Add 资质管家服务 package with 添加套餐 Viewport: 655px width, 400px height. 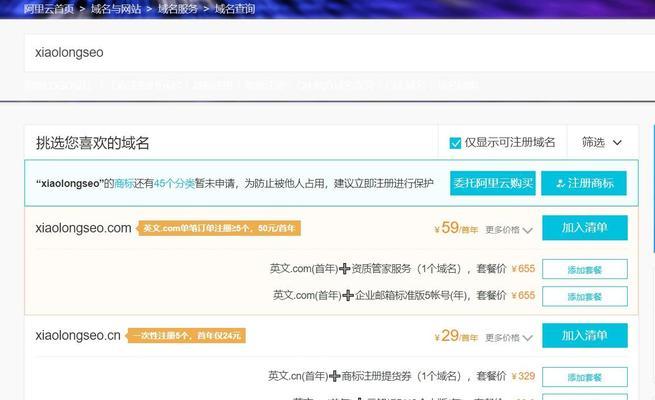585,269
